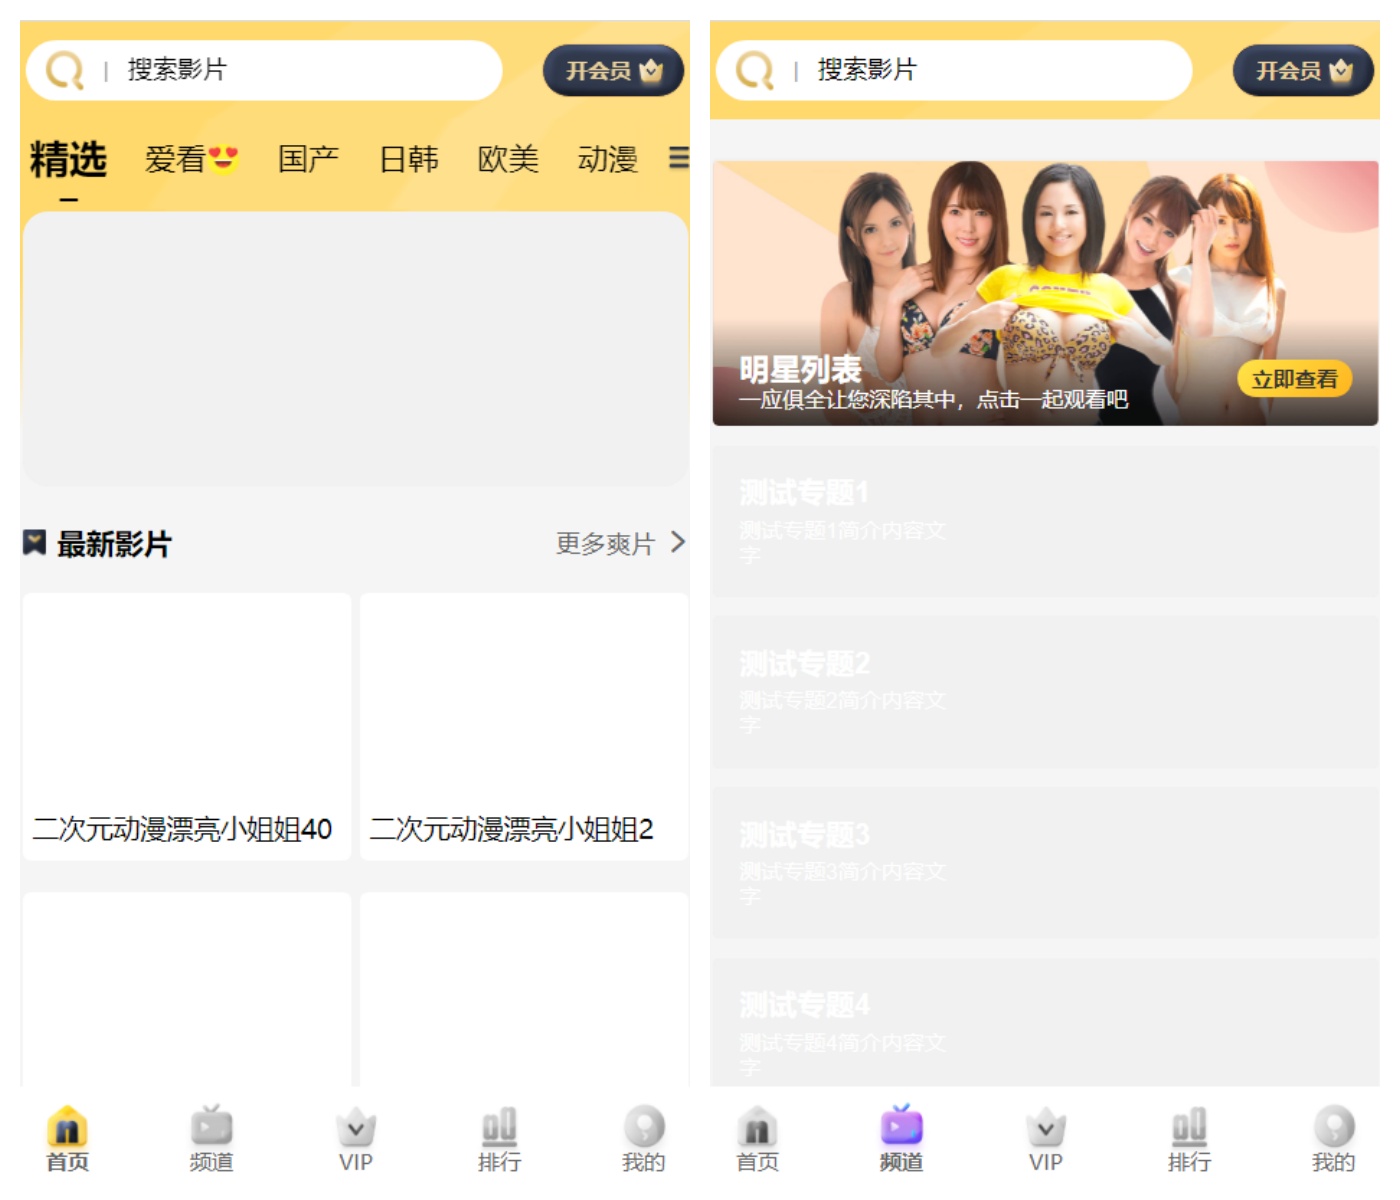Expand 更多爽片 chevron arrow
This screenshot has width=1400, height=1200.
click(678, 542)
